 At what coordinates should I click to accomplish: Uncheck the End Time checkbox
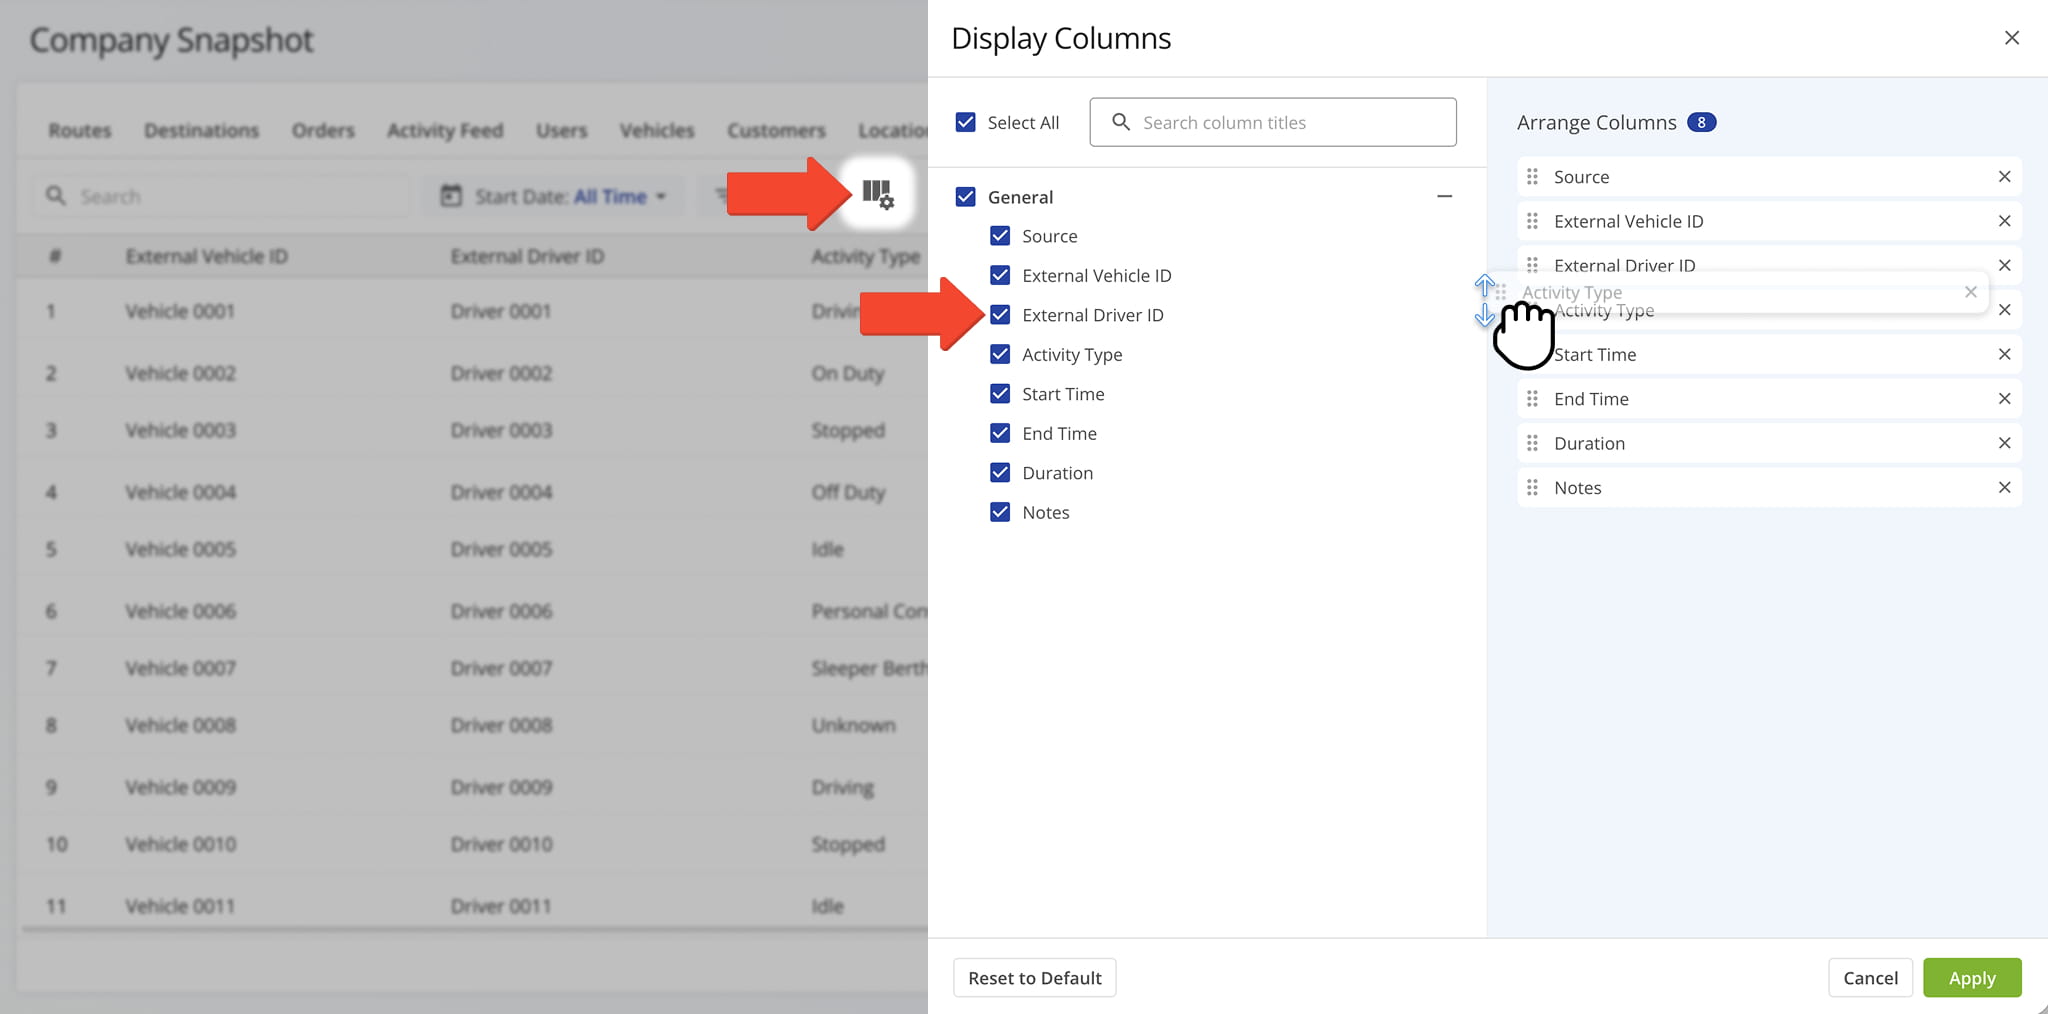tap(1000, 433)
